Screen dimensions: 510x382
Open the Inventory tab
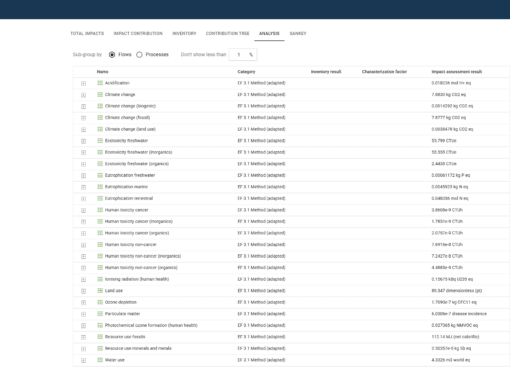[184, 33]
